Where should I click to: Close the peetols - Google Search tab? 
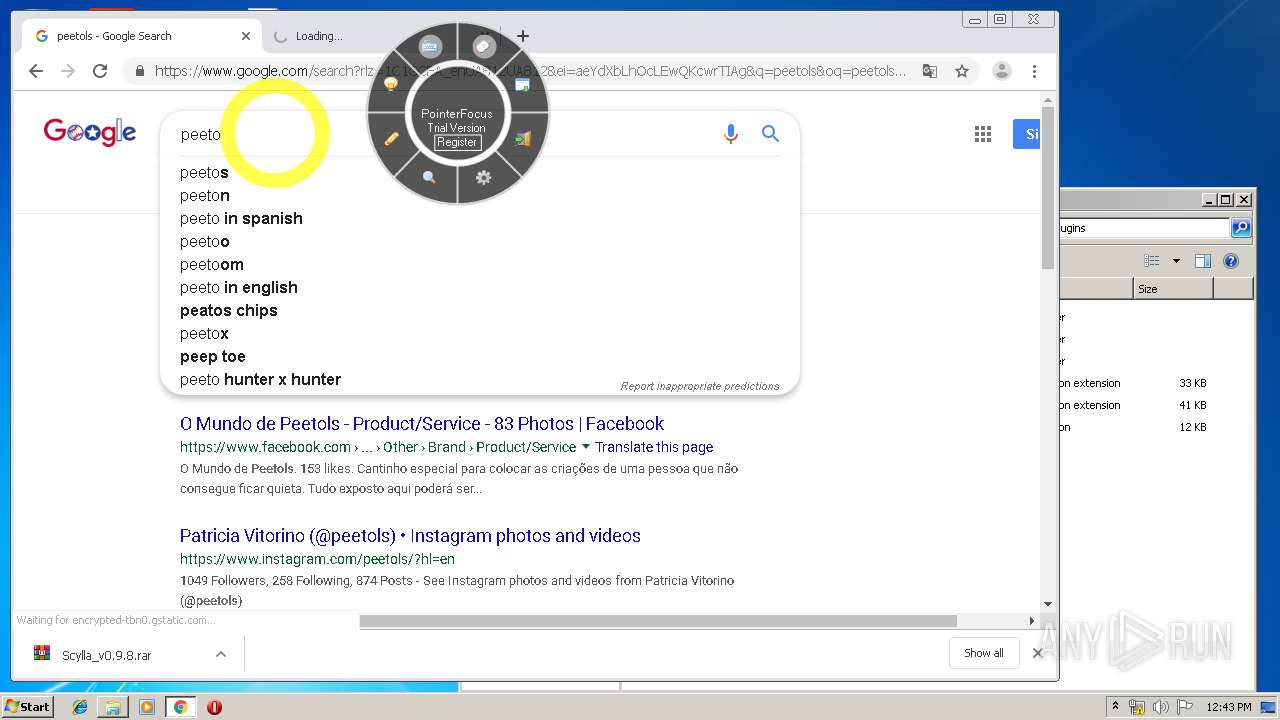pyautogui.click(x=246, y=36)
